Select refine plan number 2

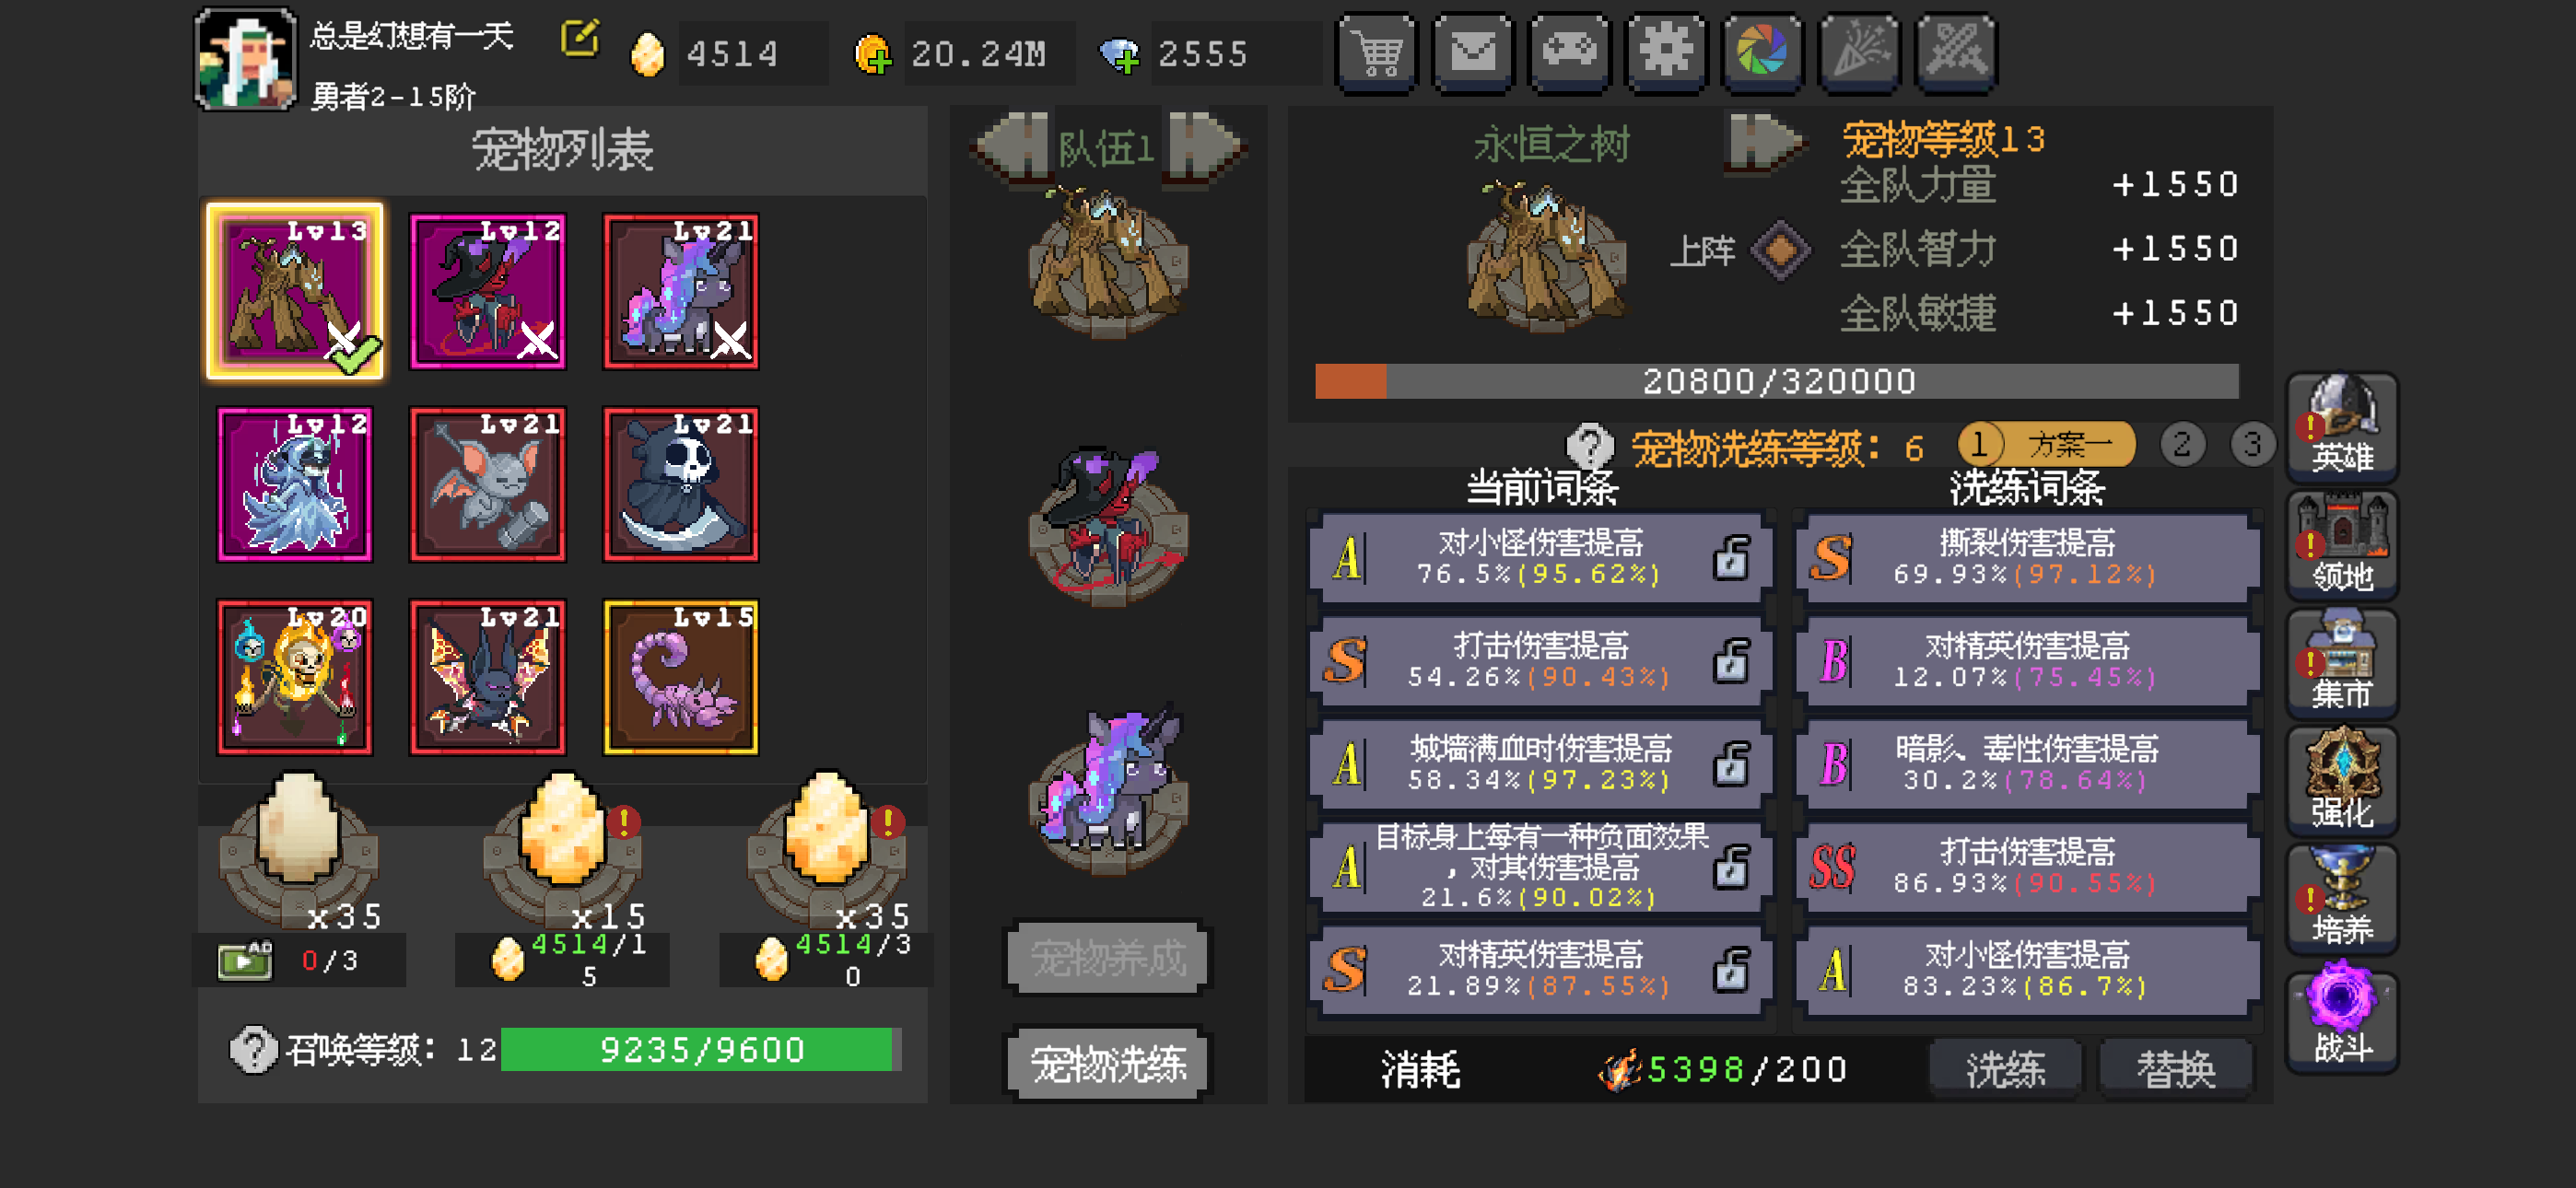[x=2182, y=444]
